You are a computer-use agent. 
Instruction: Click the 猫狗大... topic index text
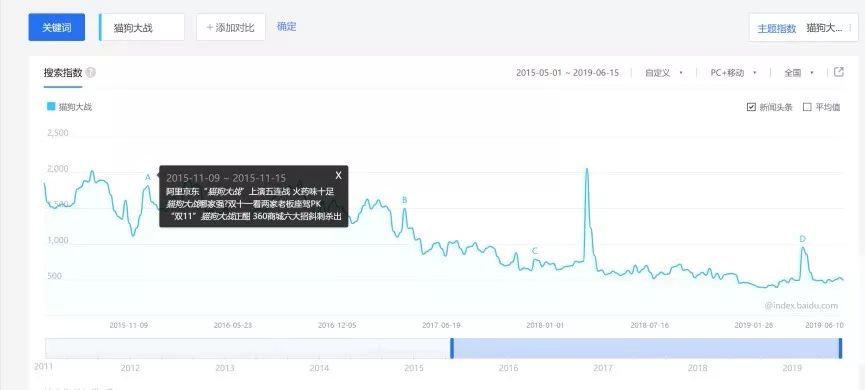(x=824, y=28)
